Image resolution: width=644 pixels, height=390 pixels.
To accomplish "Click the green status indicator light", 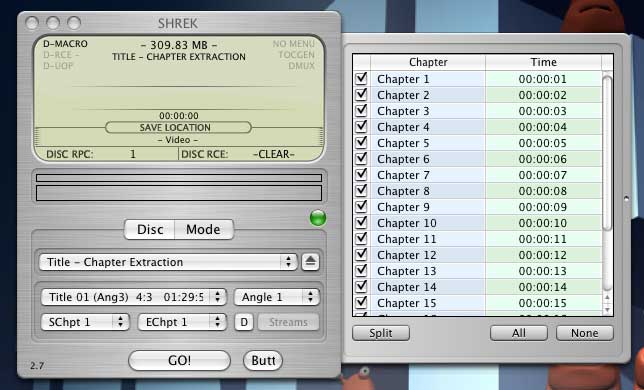I will (x=318, y=218).
